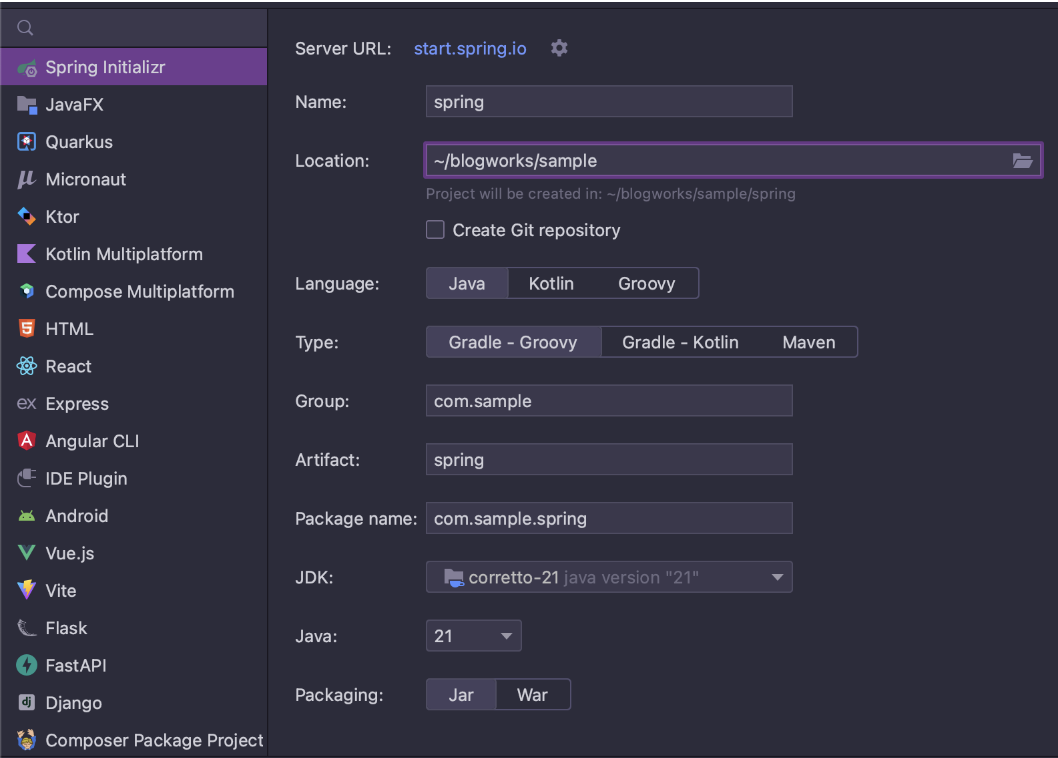Screen dimensions: 1058x758
Task: Click the generator search box
Action: coord(134,28)
